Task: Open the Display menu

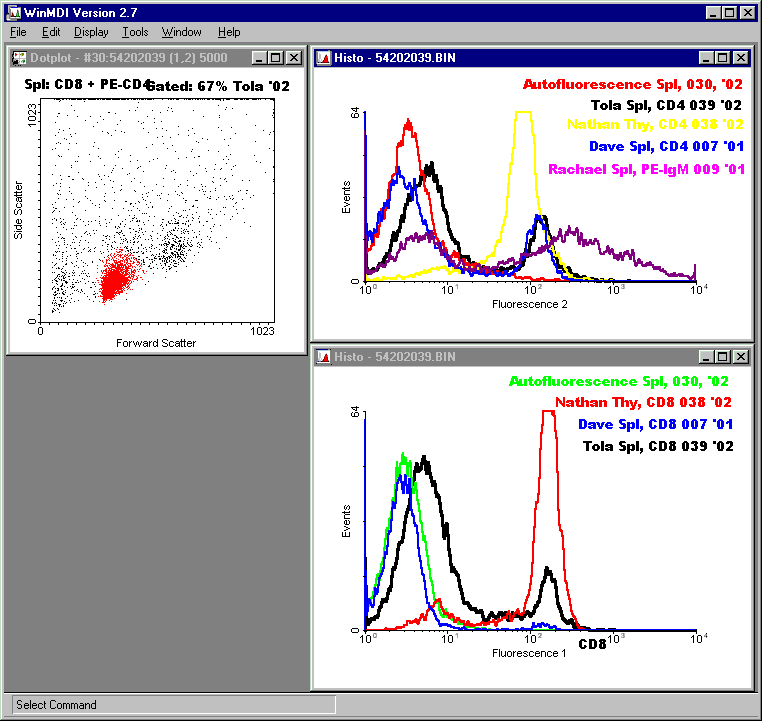Action: pyautogui.click(x=91, y=32)
